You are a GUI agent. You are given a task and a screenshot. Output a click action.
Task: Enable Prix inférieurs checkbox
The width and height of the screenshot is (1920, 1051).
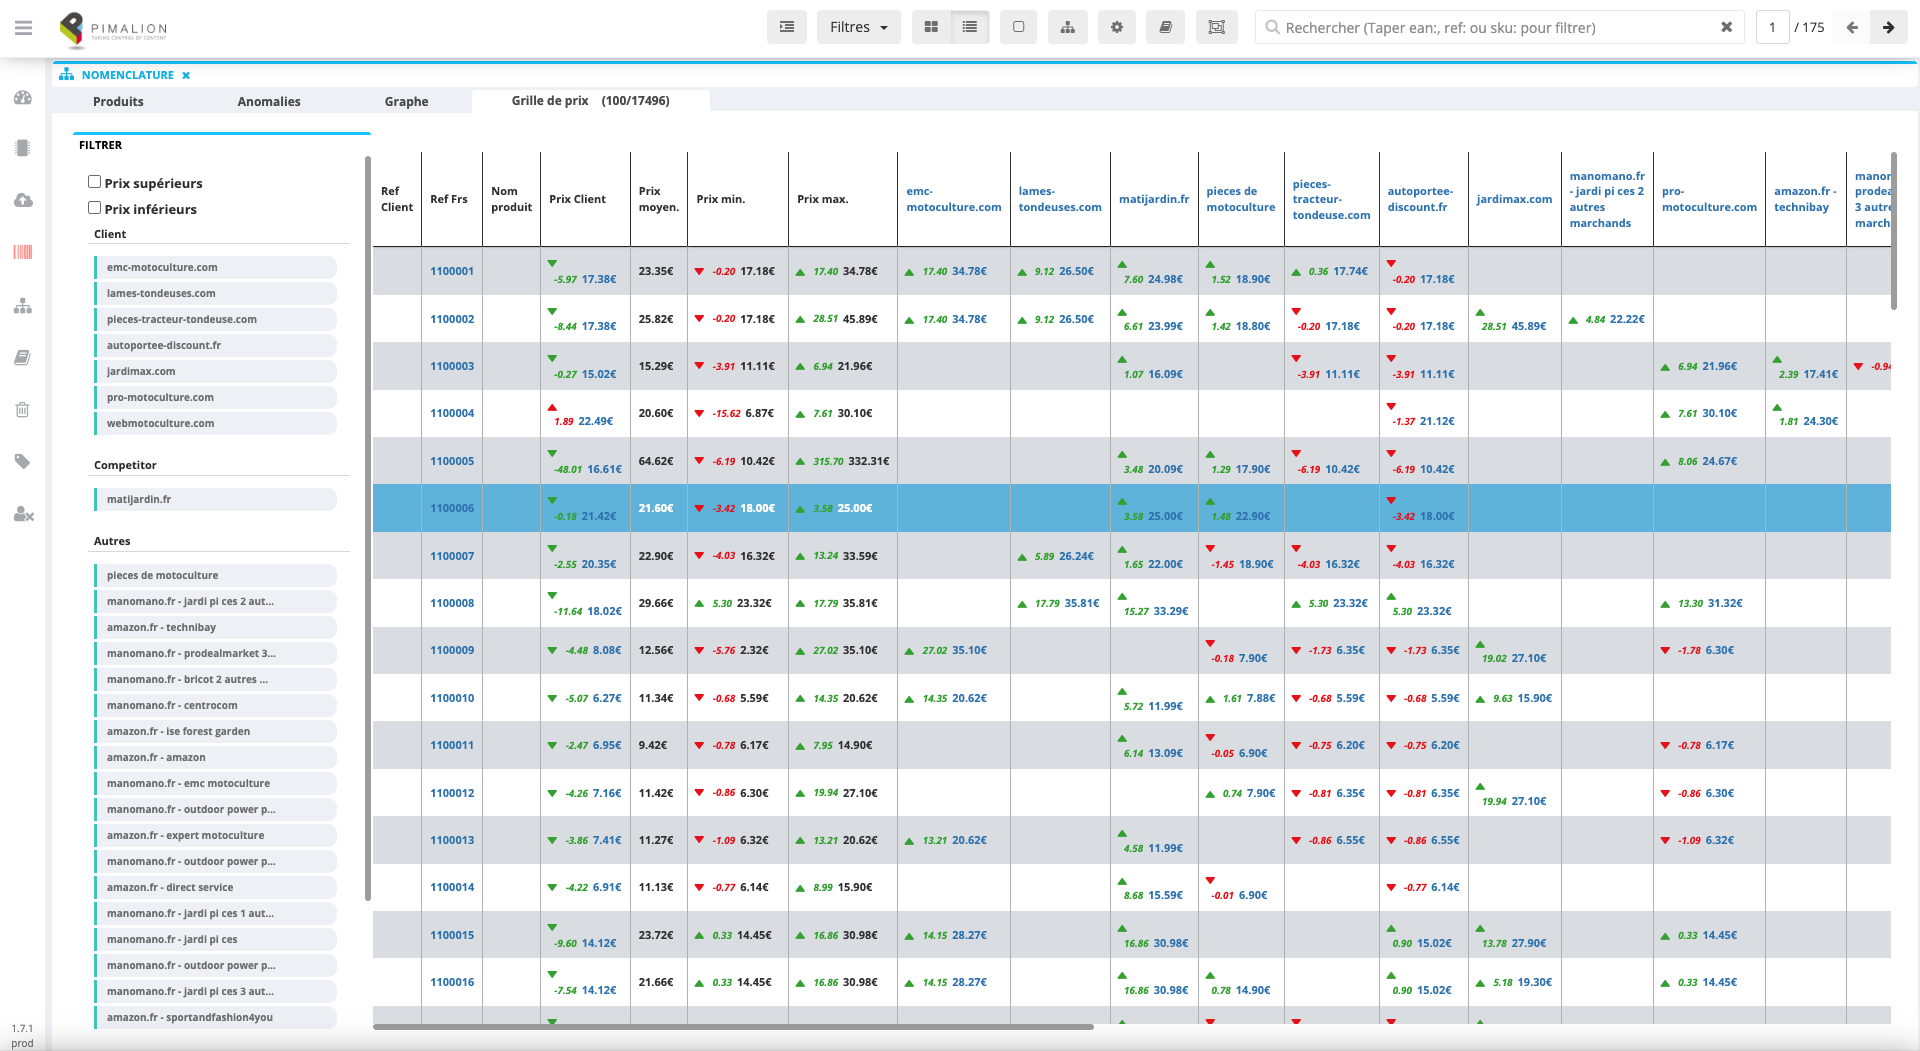tap(95, 208)
